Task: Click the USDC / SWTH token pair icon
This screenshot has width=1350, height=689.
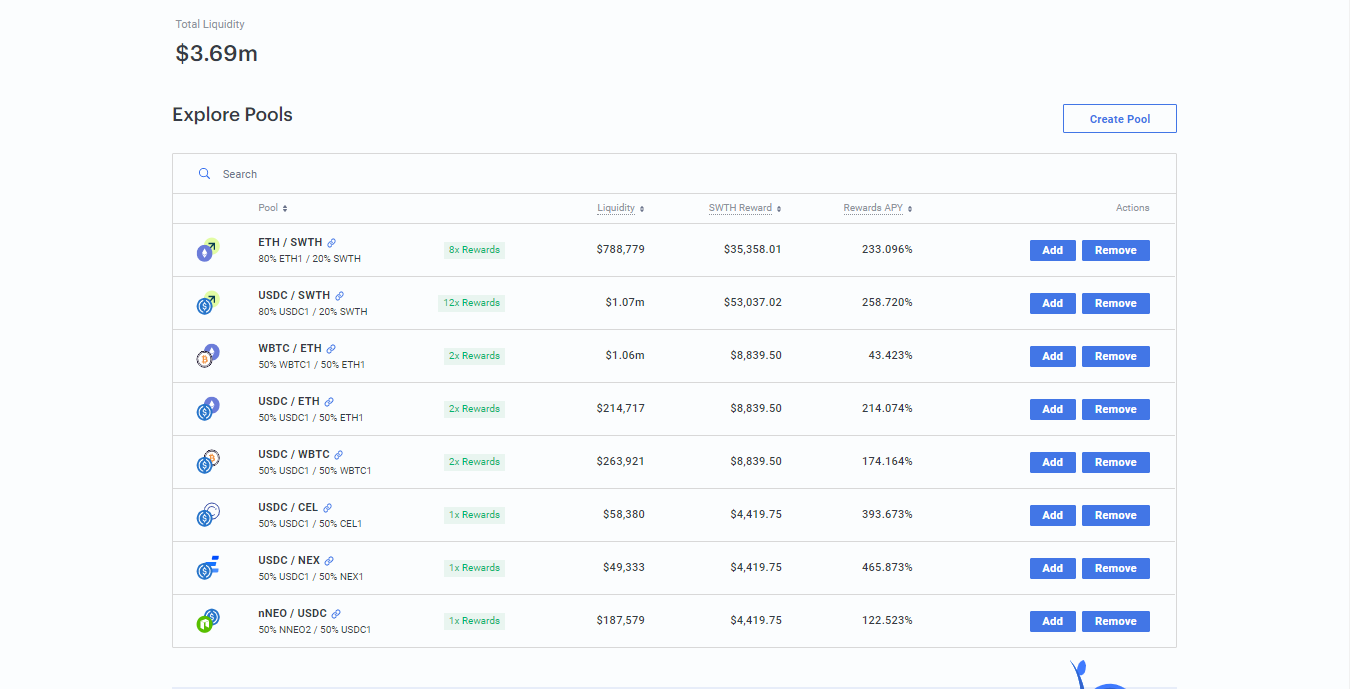Action: pos(207,303)
